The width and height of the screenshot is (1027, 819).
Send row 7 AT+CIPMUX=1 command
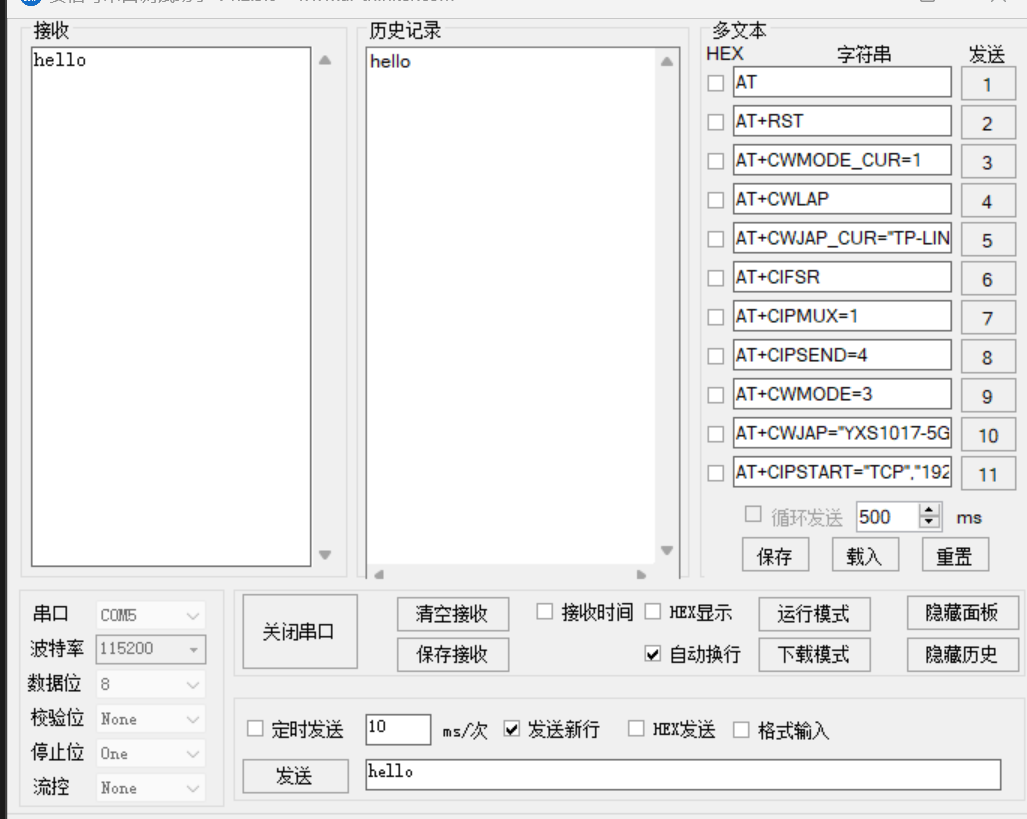point(988,318)
